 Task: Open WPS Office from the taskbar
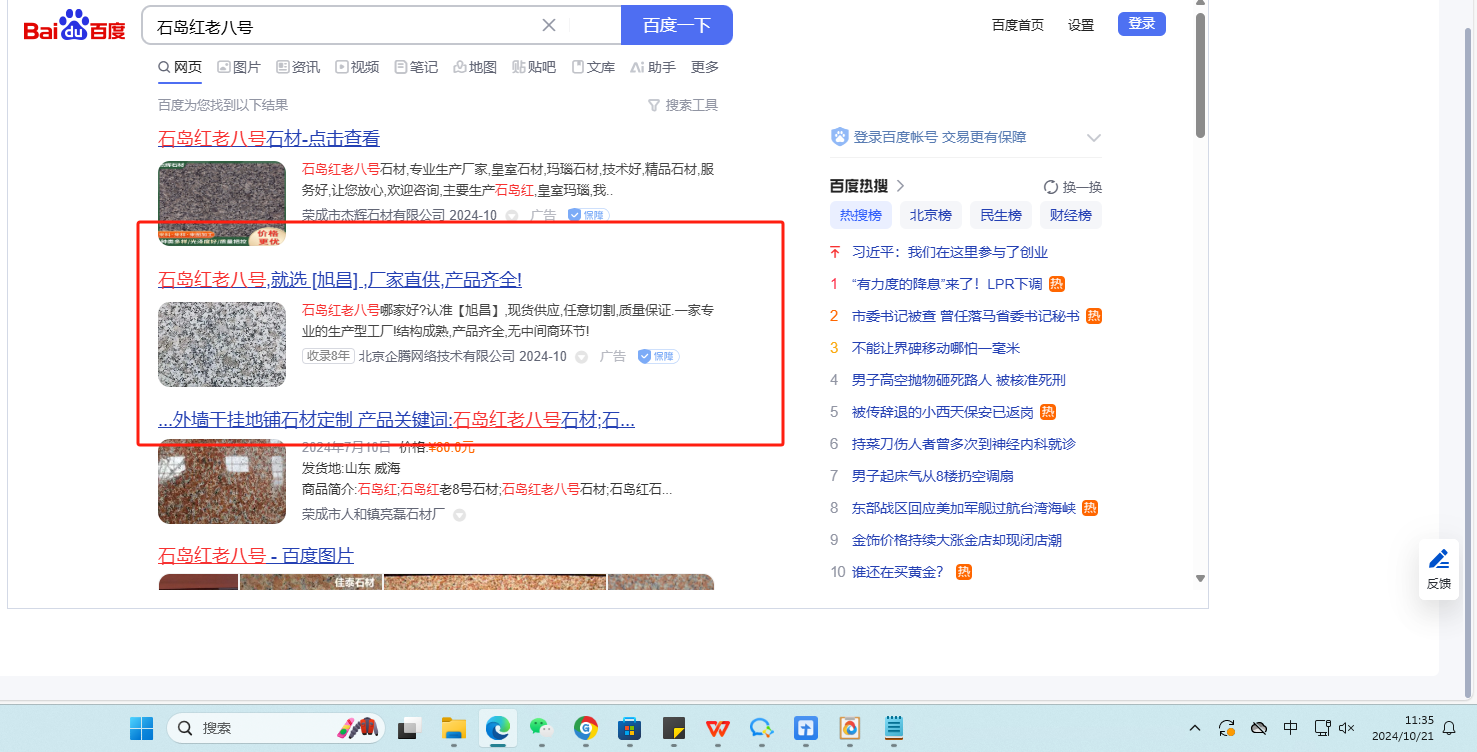tap(718, 728)
